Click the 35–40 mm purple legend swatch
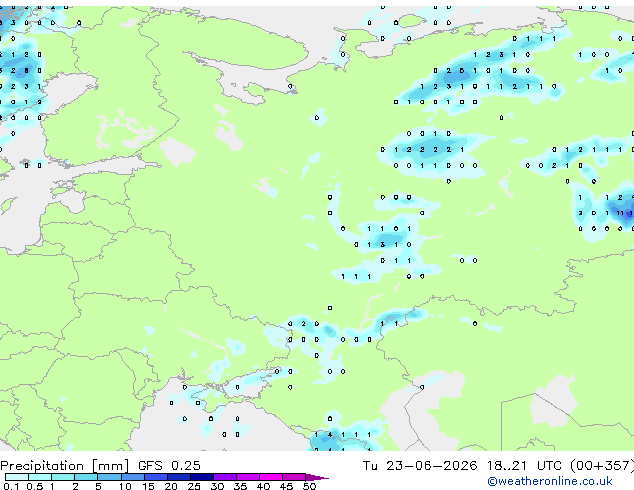This screenshot has height=490, width=634. click(x=248, y=477)
